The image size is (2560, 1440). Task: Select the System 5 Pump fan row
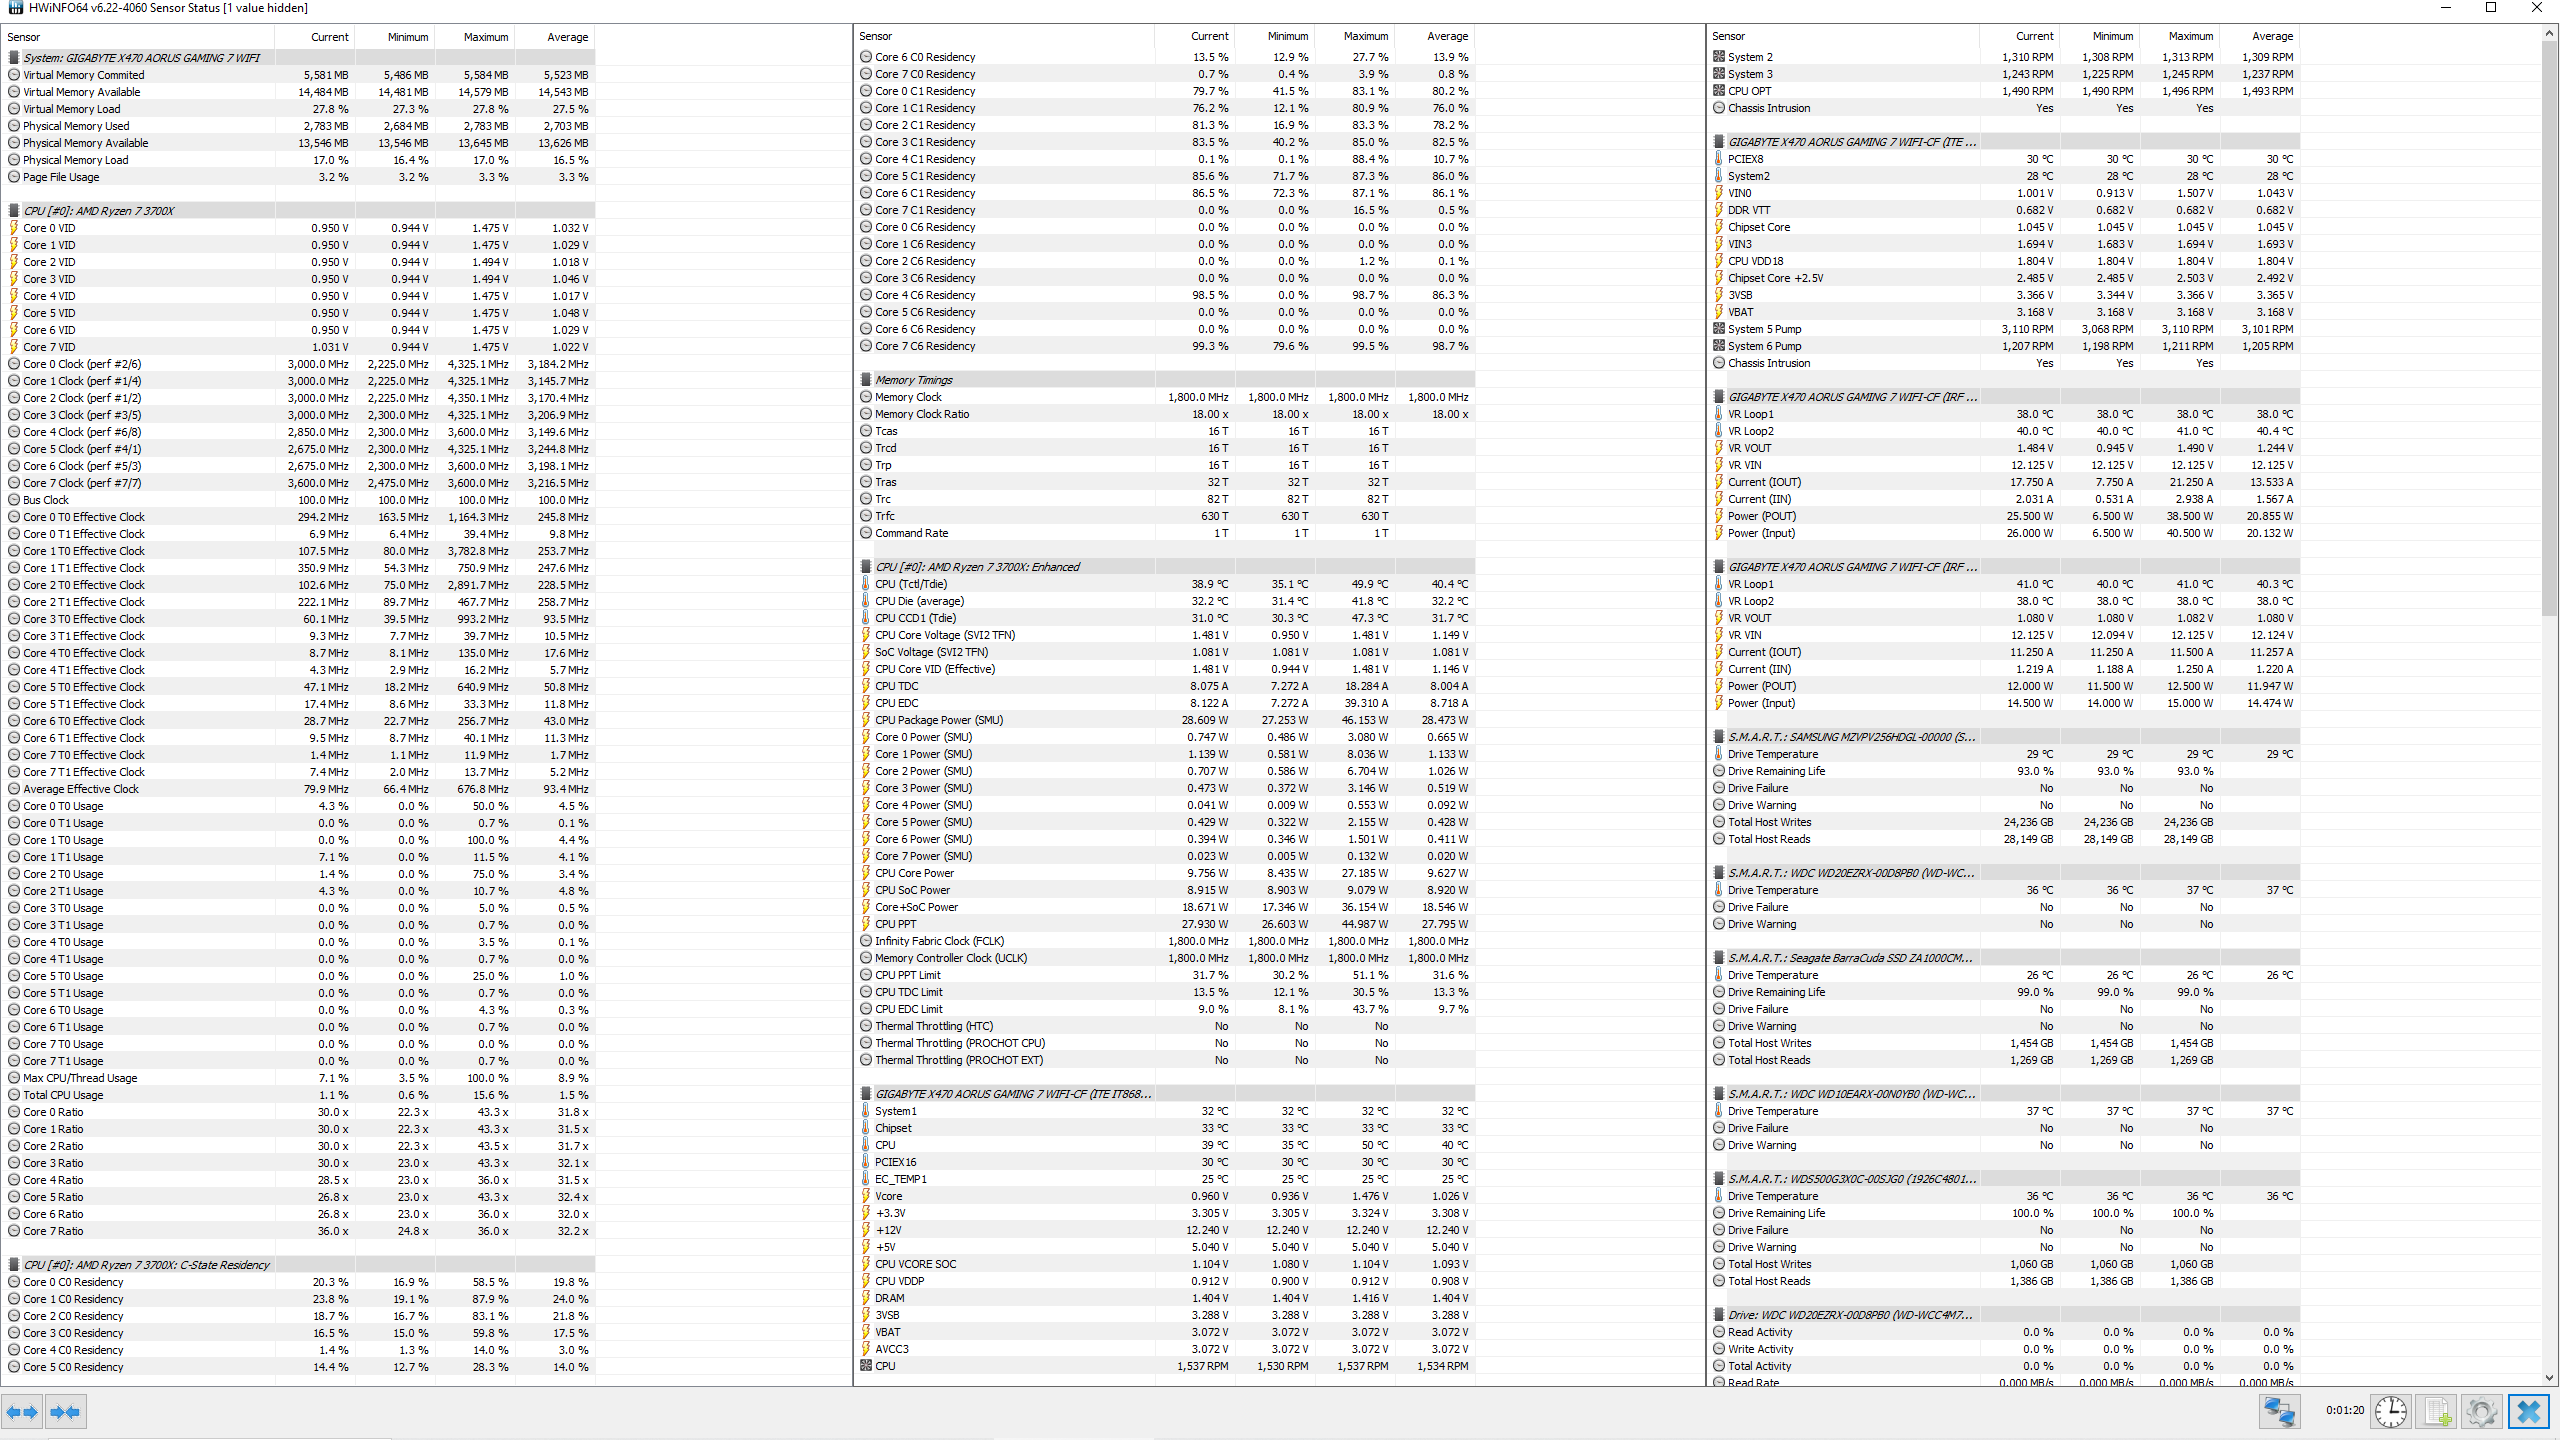[x=1764, y=329]
